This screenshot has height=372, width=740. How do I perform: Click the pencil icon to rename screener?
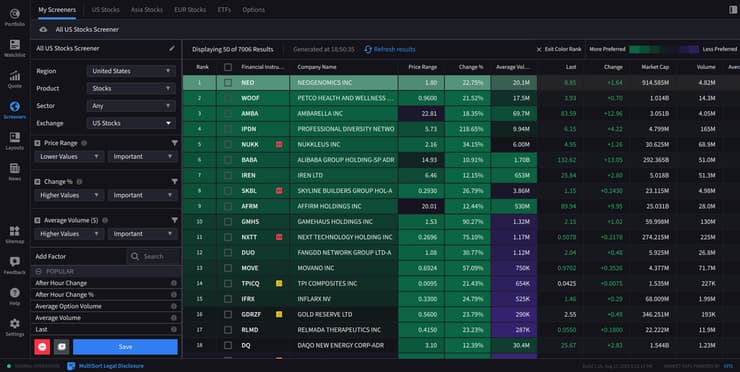172,48
